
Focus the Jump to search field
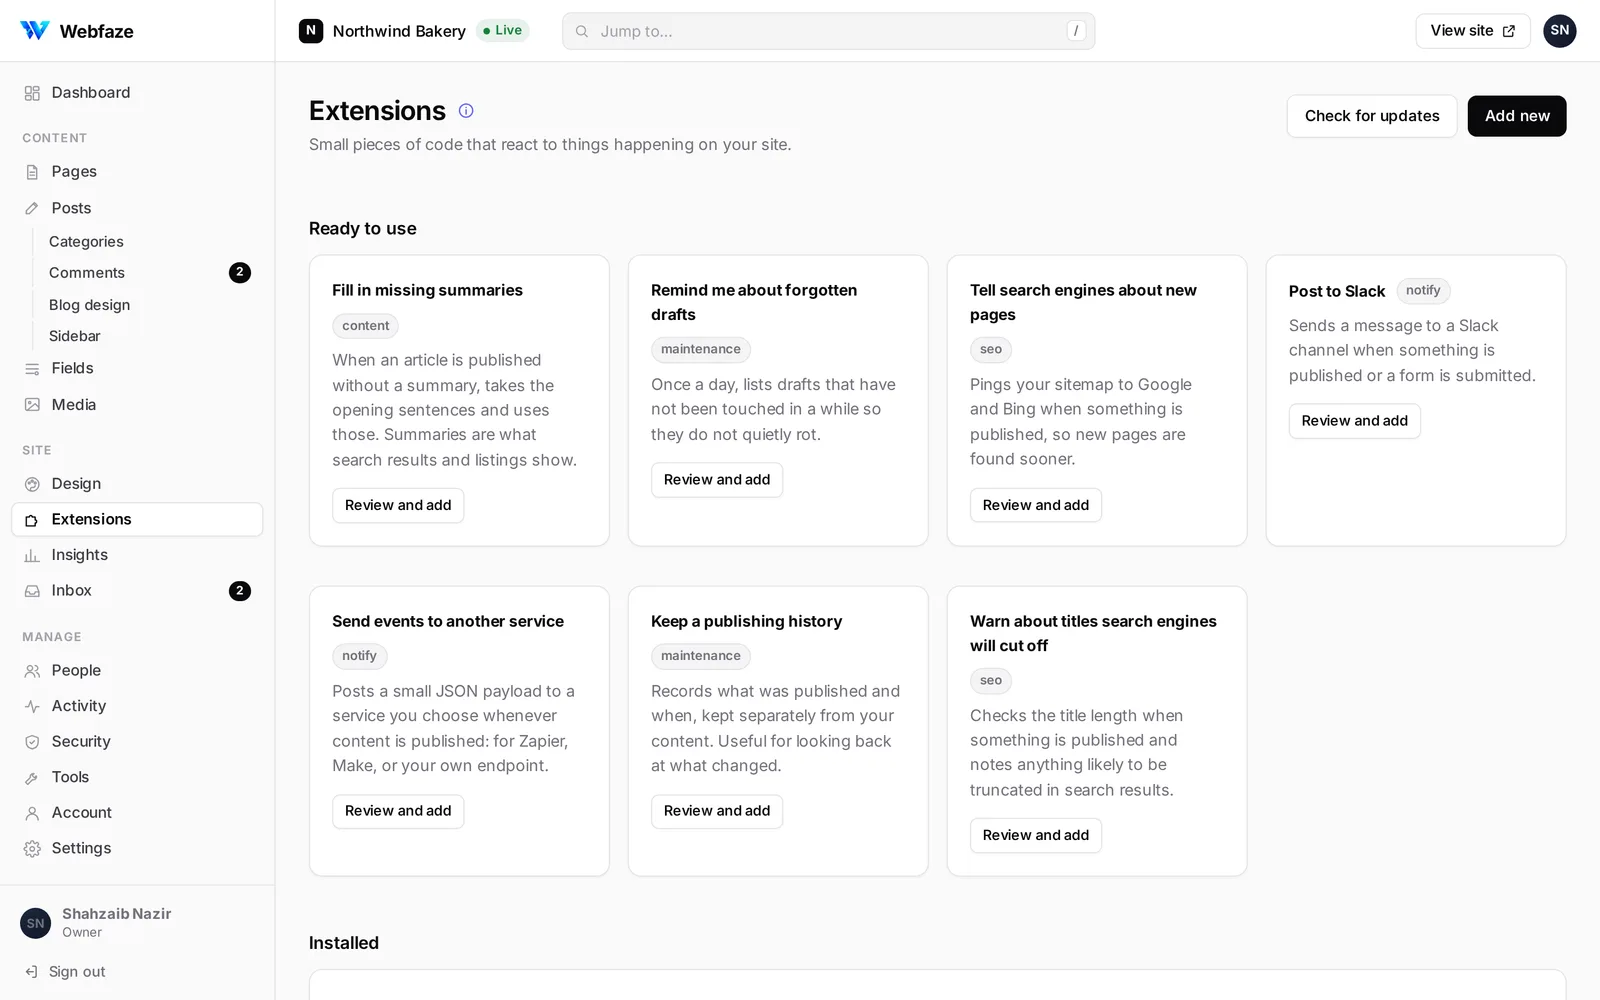tap(829, 31)
